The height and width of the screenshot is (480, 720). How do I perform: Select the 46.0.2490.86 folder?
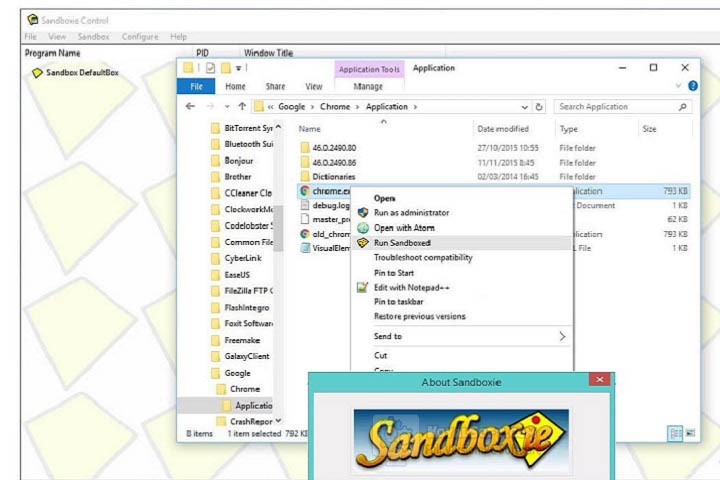334,163
